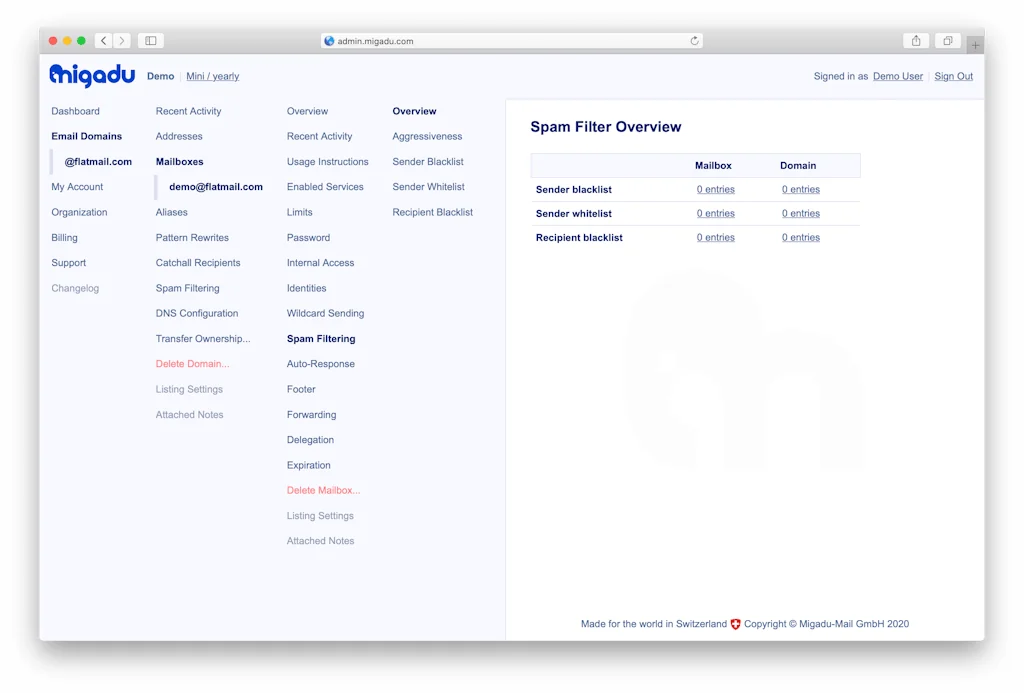Click Delete Domain...
The height and width of the screenshot is (693, 1024).
(193, 364)
